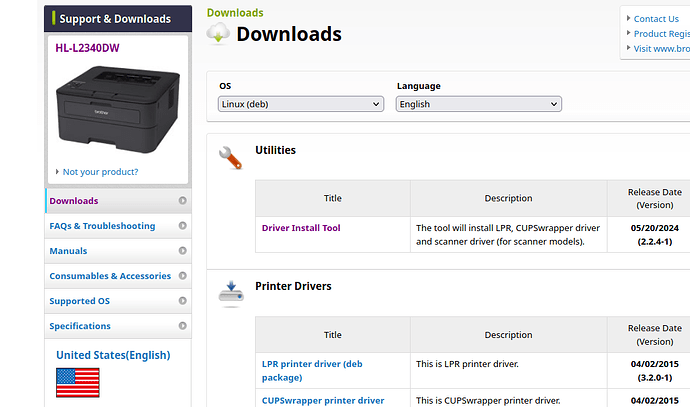
Task: Click the green Downloads breadcrumb
Action: point(235,13)
